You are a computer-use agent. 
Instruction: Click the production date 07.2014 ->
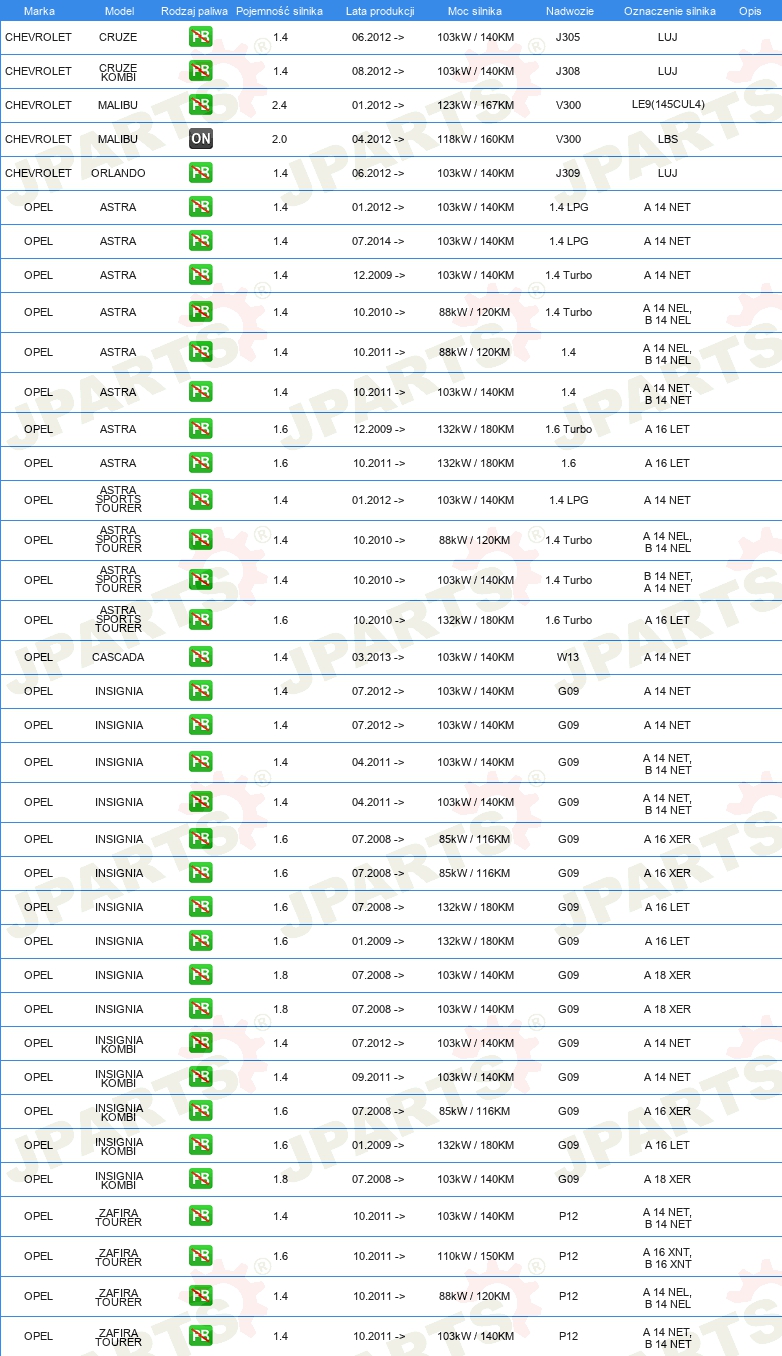pos(379,241)
